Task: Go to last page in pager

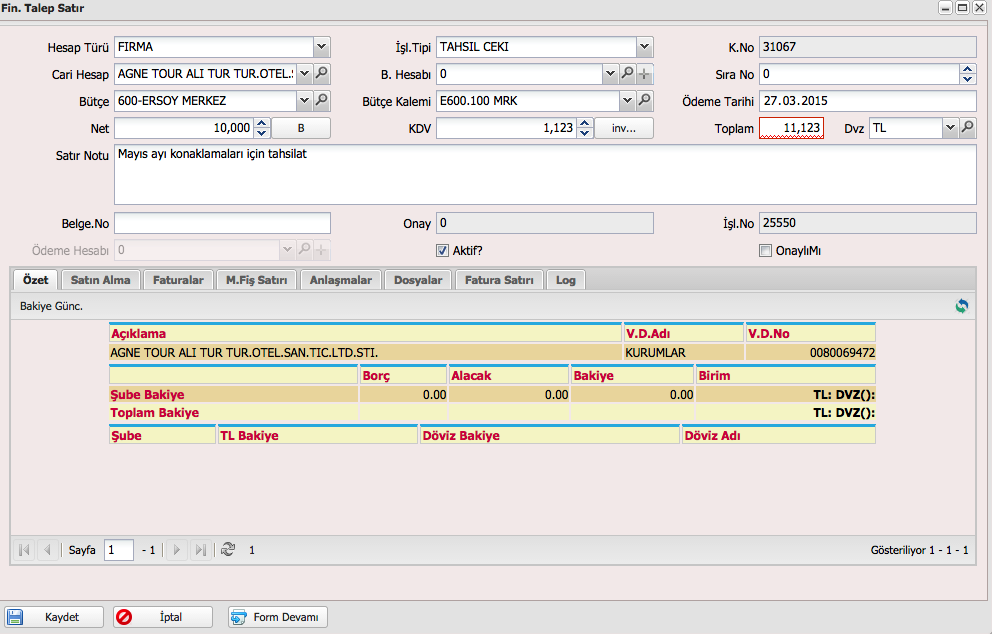Action: click(x=201, y=550)
